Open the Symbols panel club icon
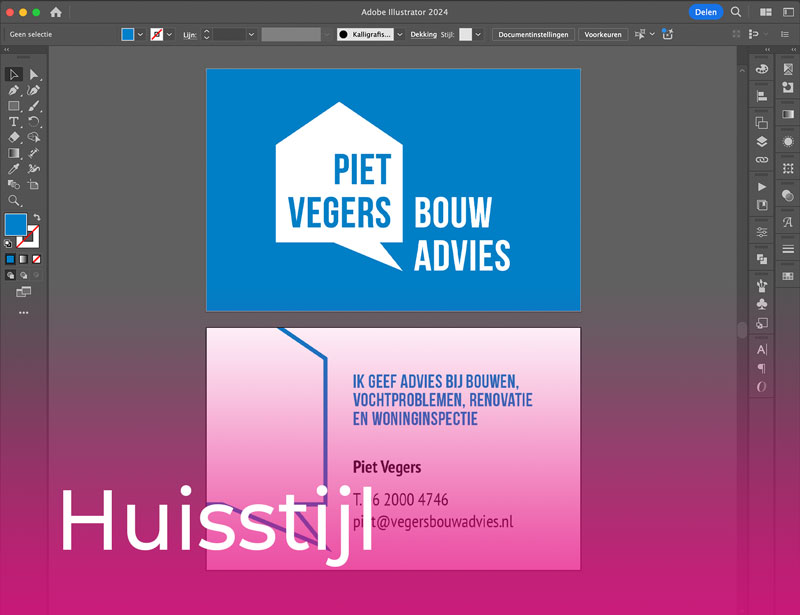The width and height of the screenshot is (800, 615). click(x=762, y=305)
